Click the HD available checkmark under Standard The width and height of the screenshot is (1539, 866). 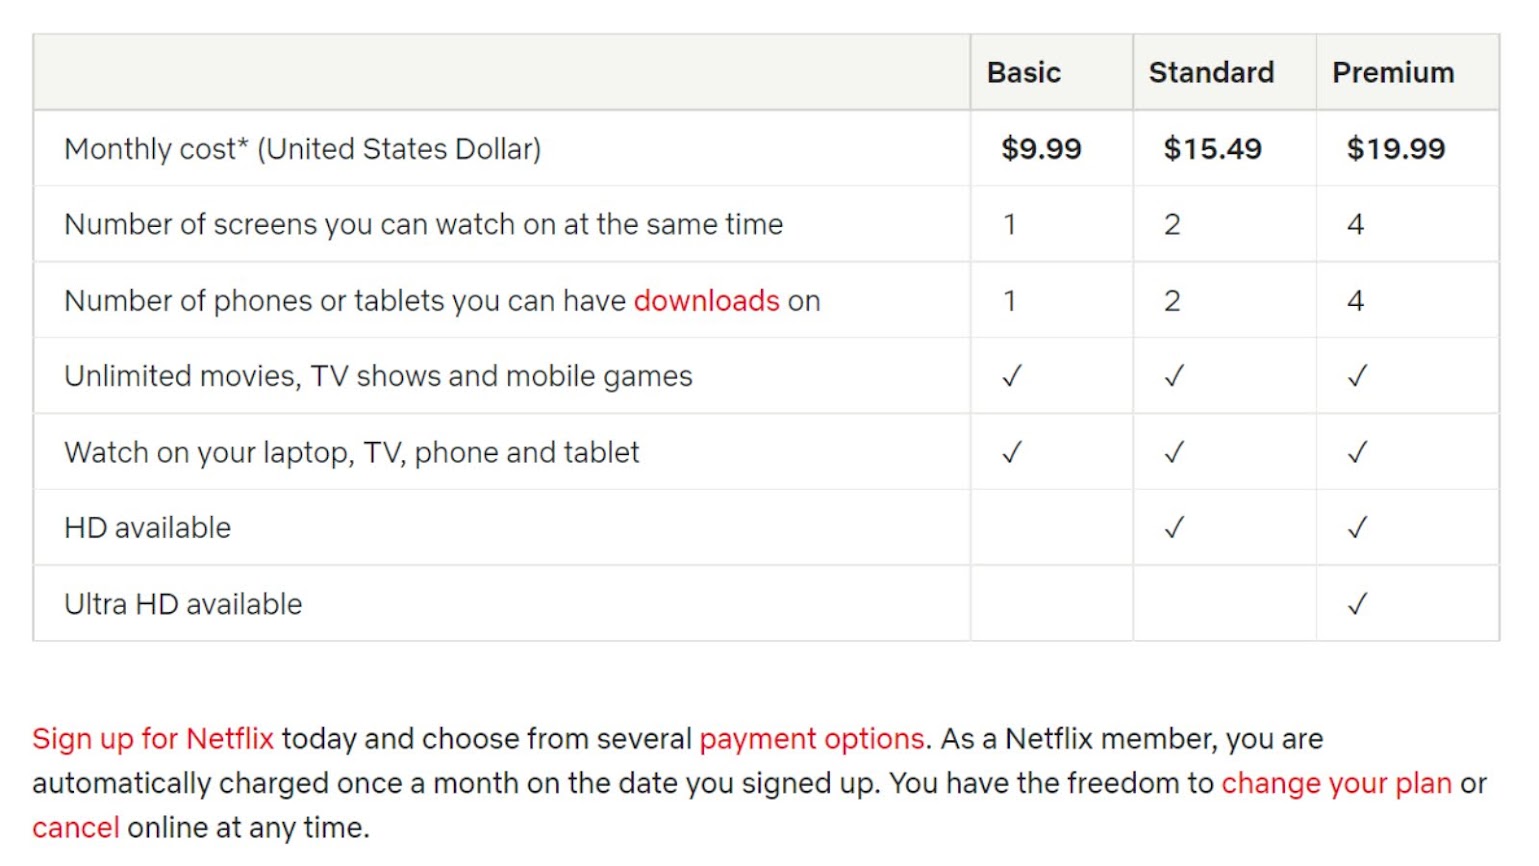coord(1174,528)
